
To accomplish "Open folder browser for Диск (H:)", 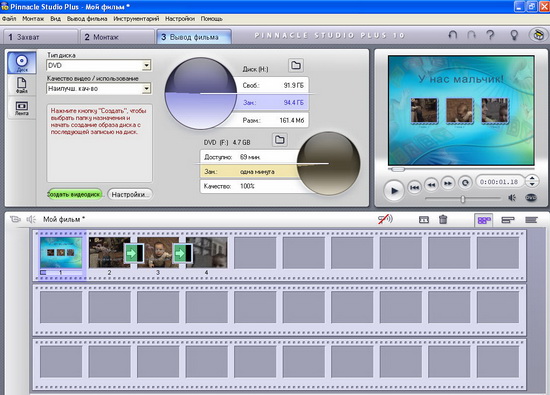I will click(x=296, y=65).
